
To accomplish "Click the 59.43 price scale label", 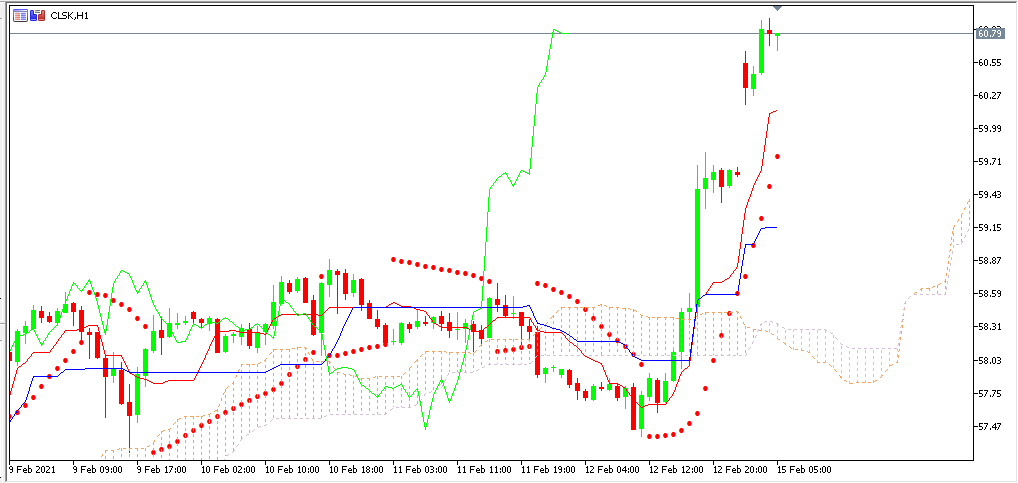I will point(989,195).
